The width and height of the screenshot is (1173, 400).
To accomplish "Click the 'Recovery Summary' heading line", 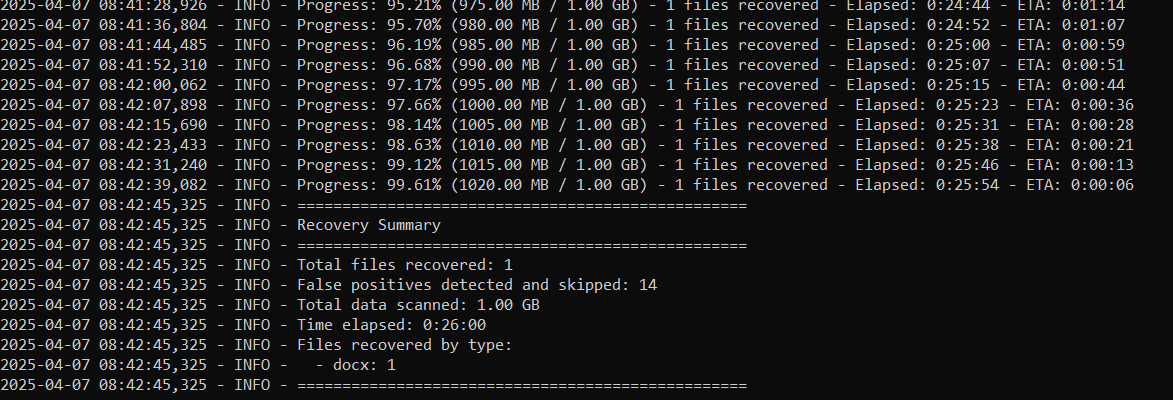I will coord(368,225).
